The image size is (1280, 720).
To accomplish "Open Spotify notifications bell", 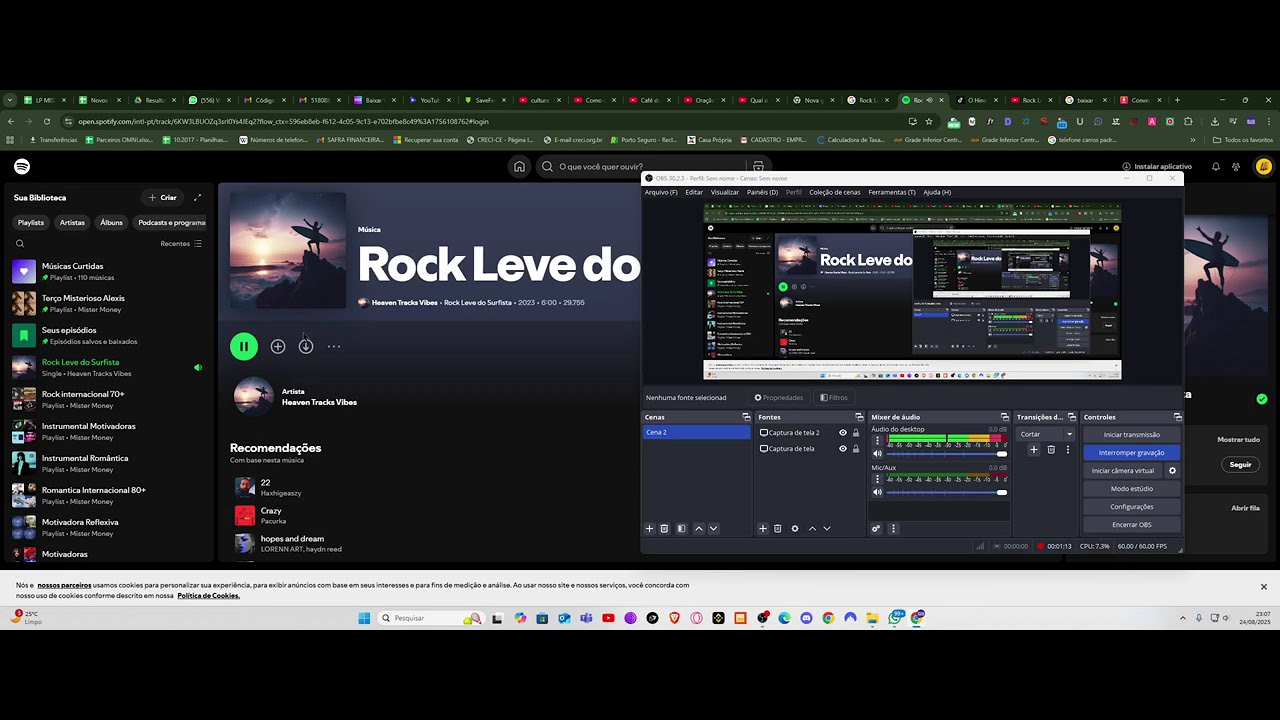I will 1216,167.
